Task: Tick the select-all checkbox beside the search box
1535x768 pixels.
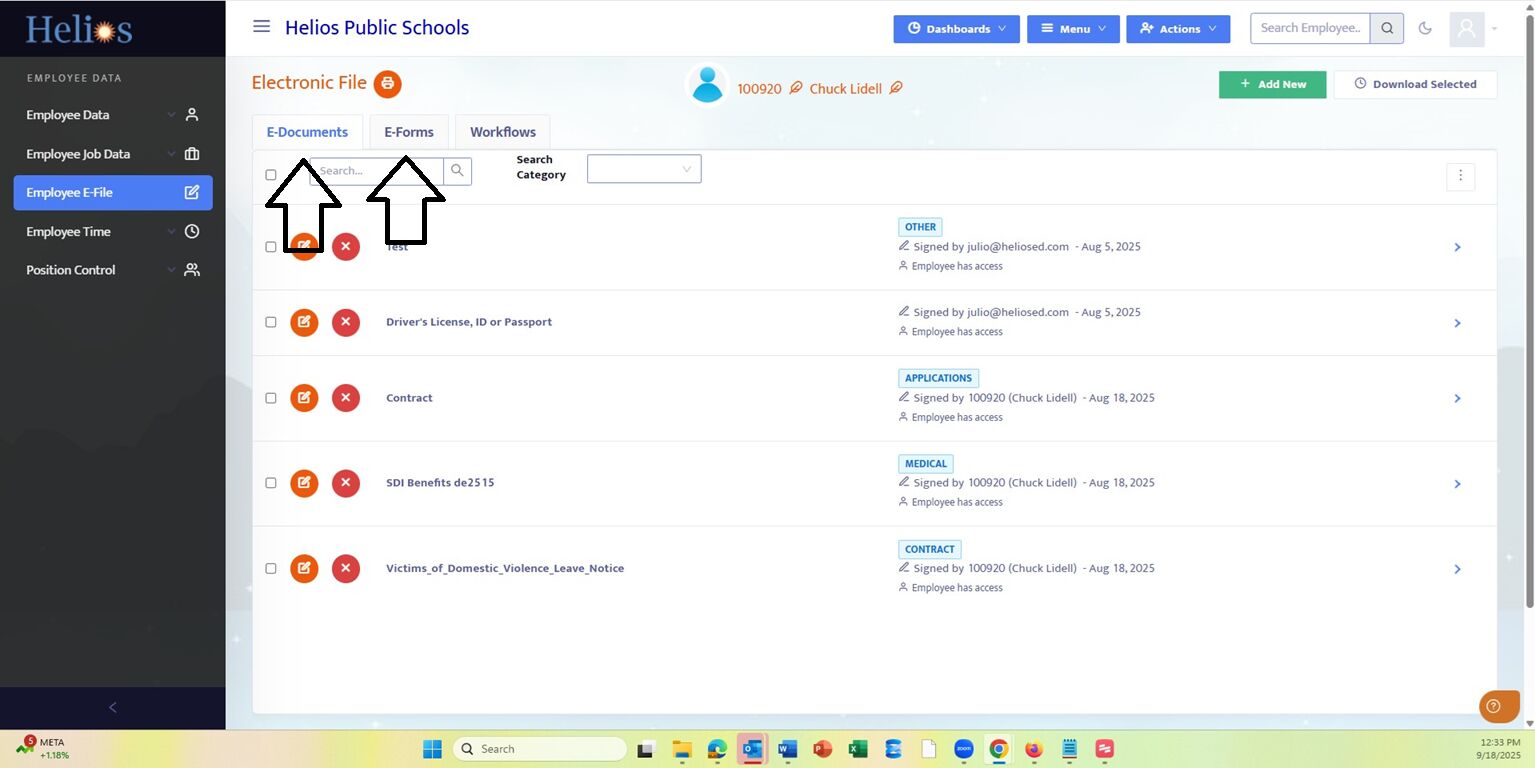Action: click(271, 175)
